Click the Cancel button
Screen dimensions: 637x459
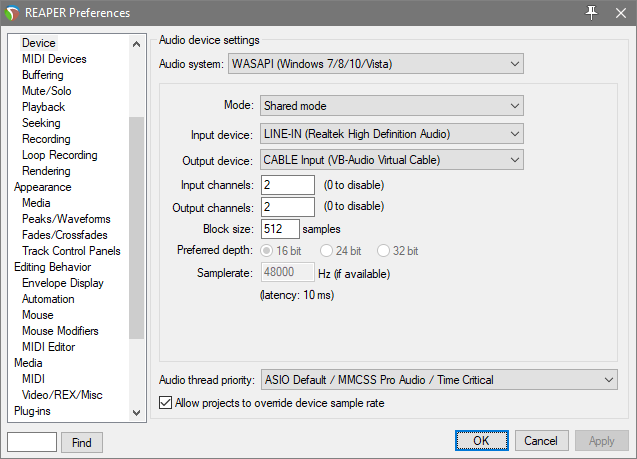540,441
